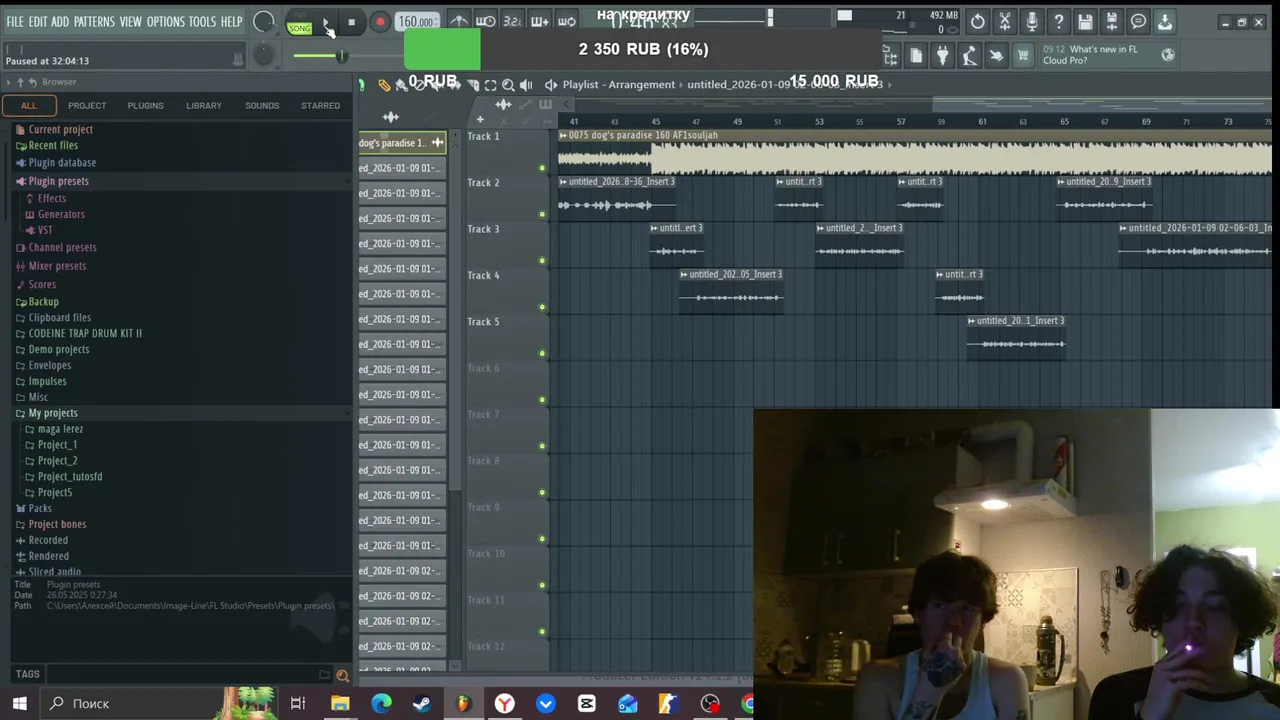Click the playlist playback speaker tool
The height and width of the screenshot is (720, 1280).
526,85
